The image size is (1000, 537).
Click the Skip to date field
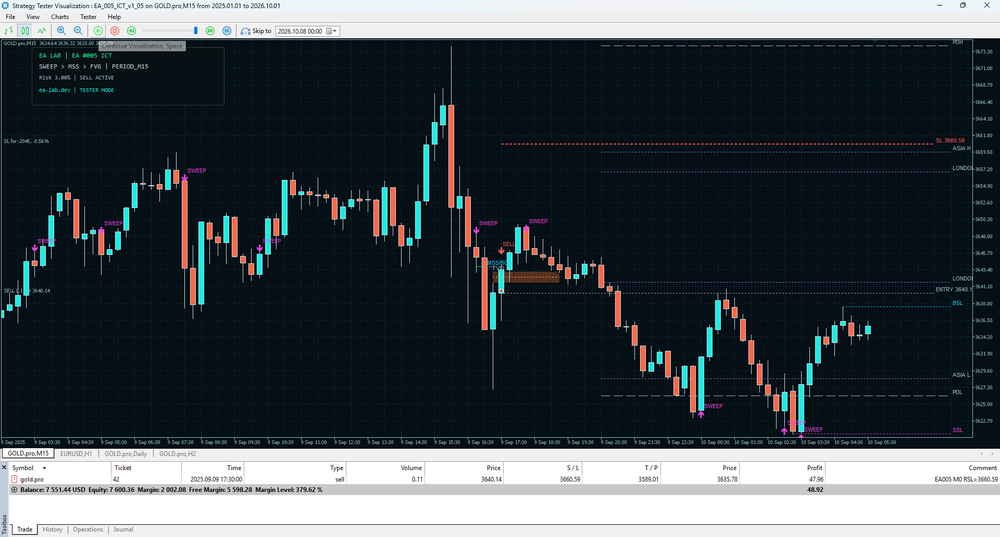(x=300, y=31)
